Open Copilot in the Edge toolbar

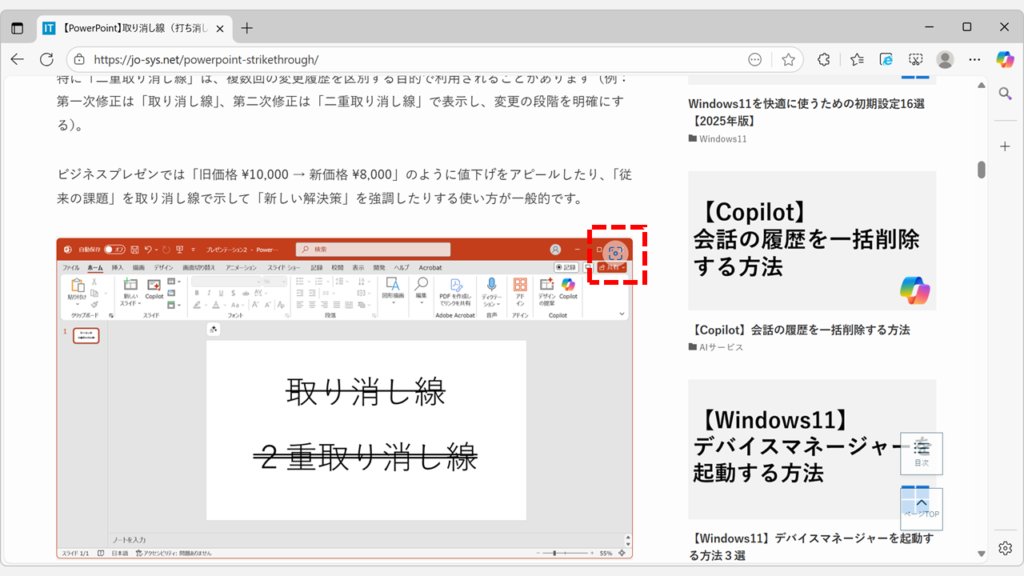pyautogui.click(x=1005, y=59)
